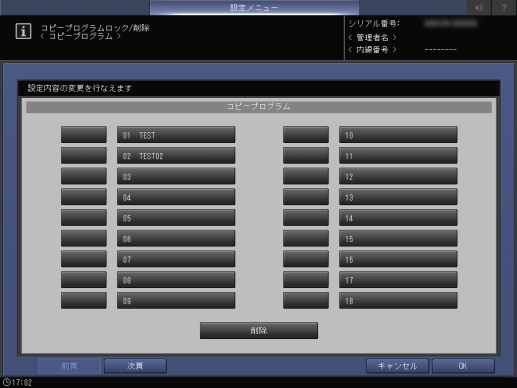Select copy program slot 03

(176, 176)
